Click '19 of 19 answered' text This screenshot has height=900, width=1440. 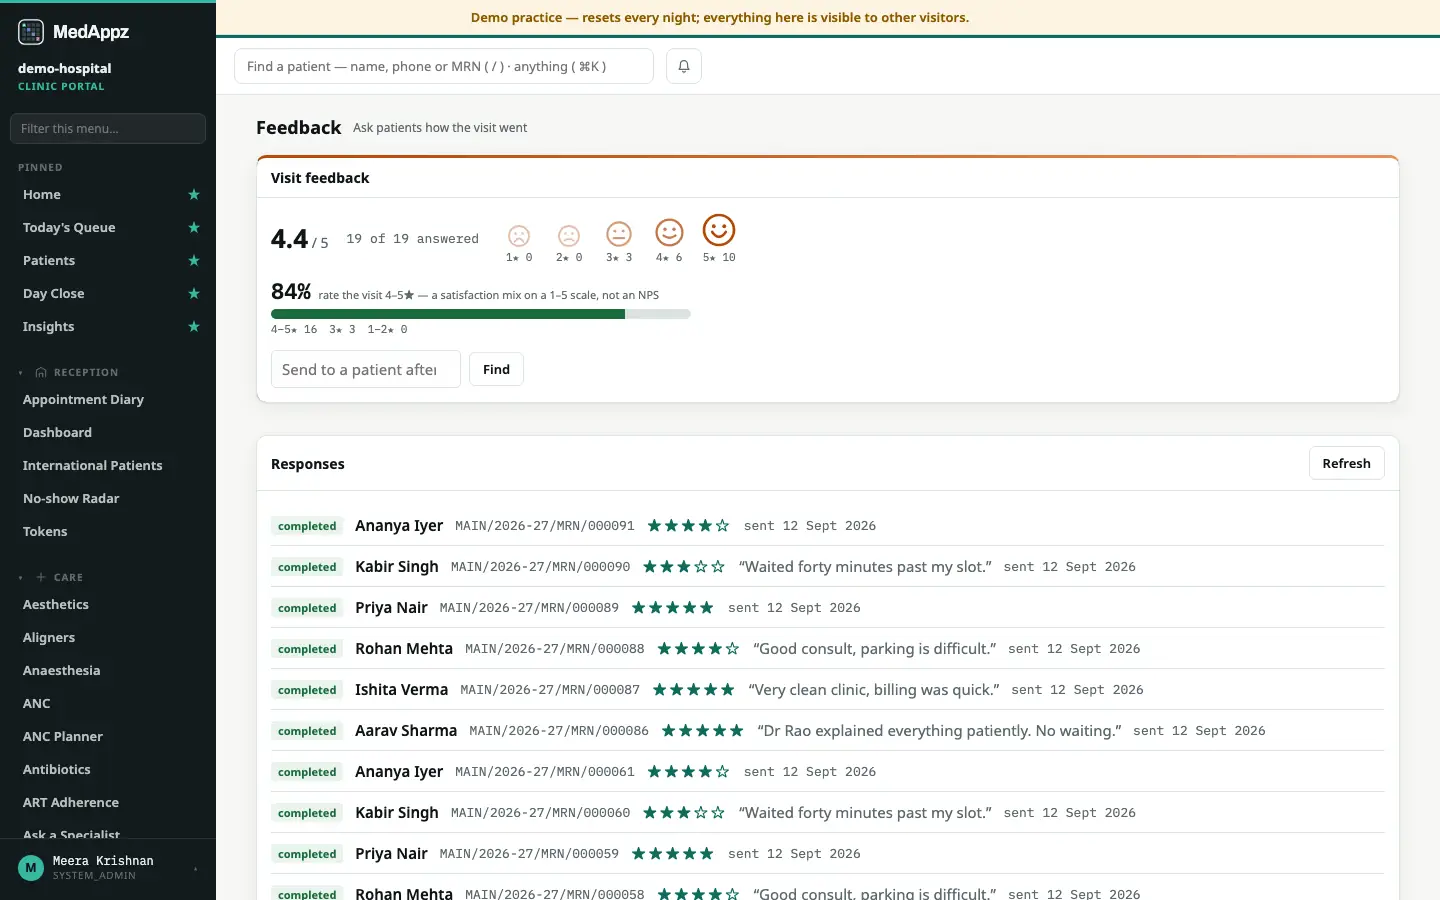pyautogui.click(x=412, y=239)
